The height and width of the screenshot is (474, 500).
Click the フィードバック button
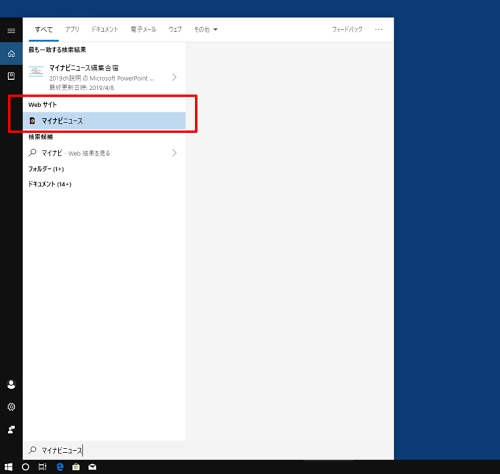(347, 30)
